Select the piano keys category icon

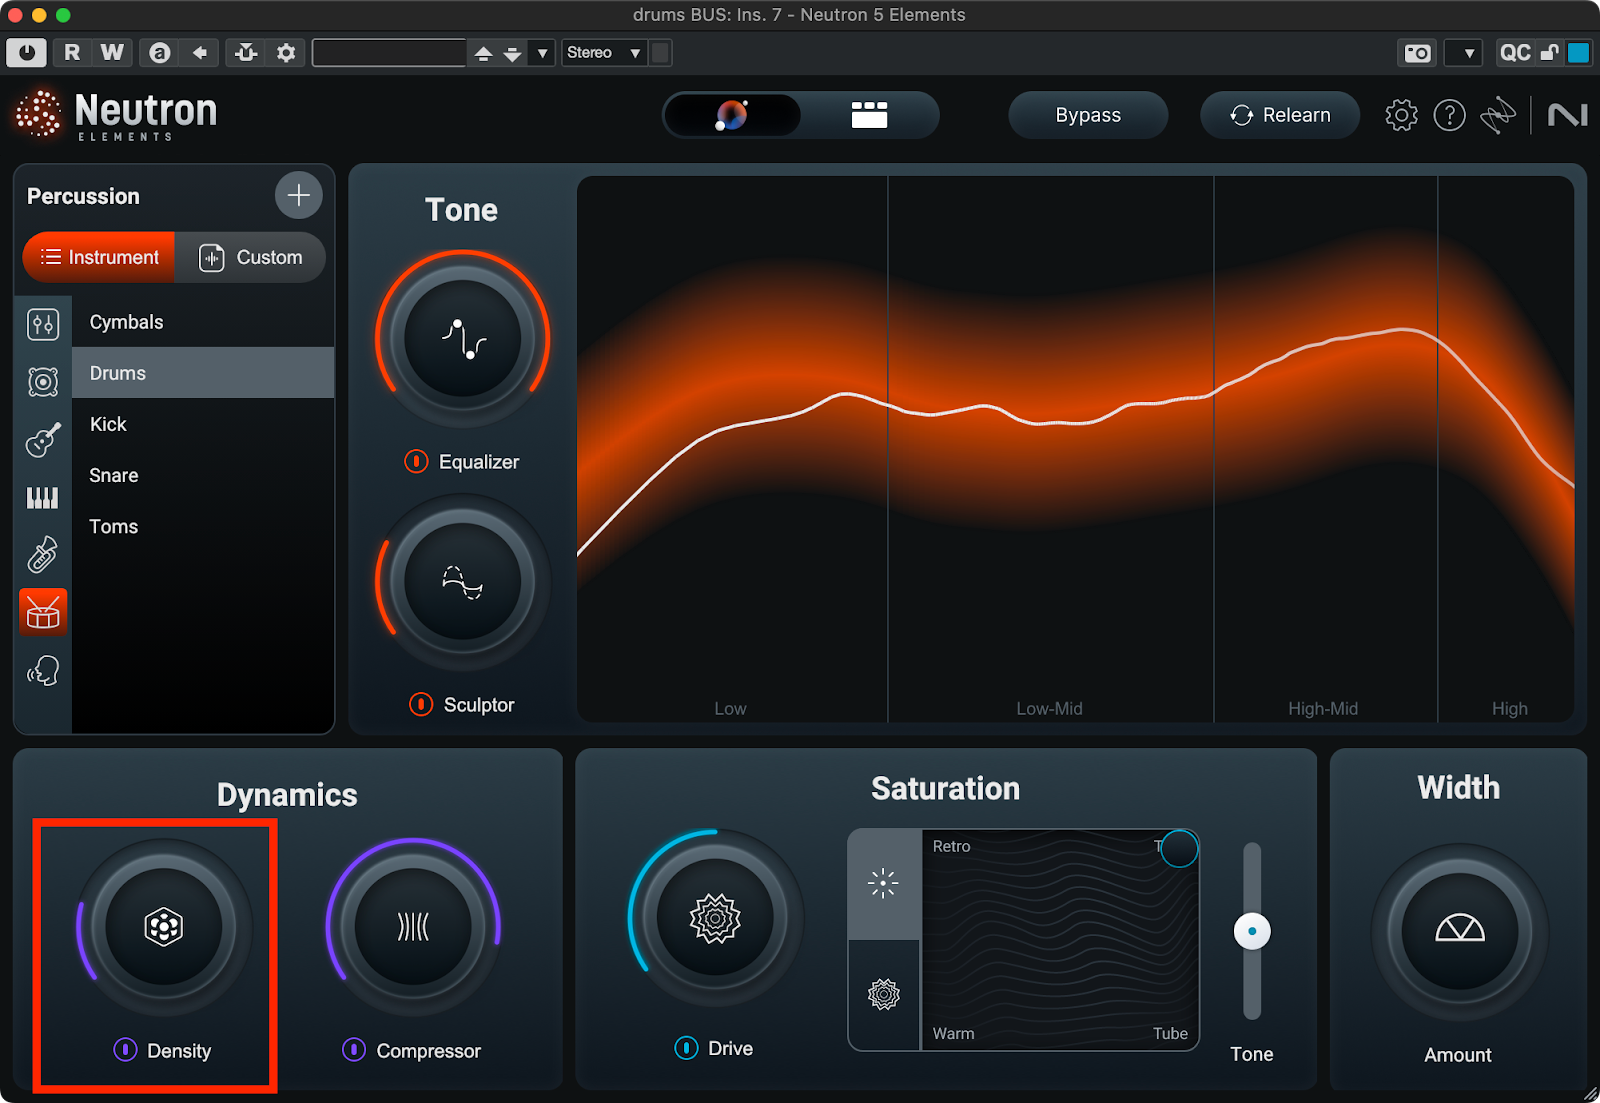tap(43, 497)
